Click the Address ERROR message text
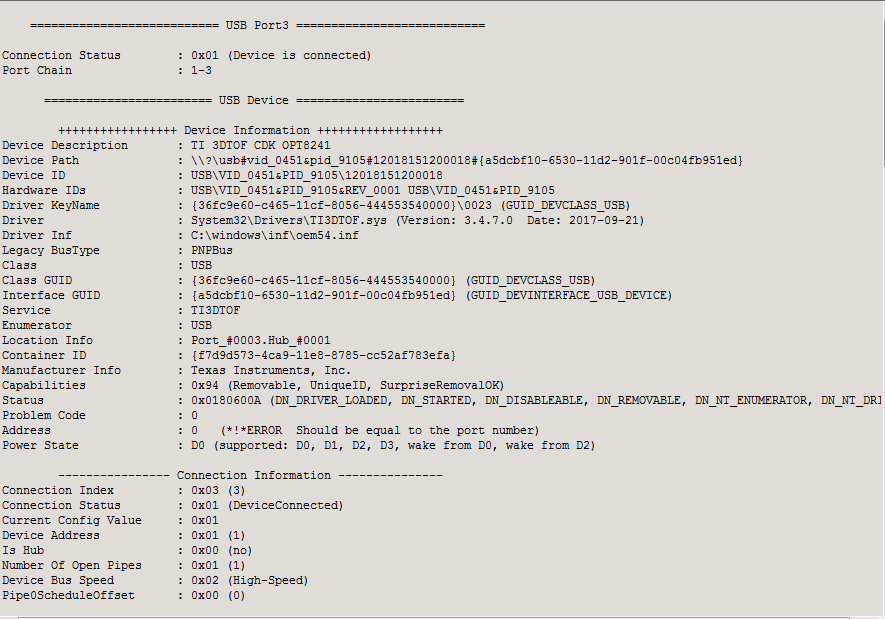885x619 pixels. coord(380,431)
